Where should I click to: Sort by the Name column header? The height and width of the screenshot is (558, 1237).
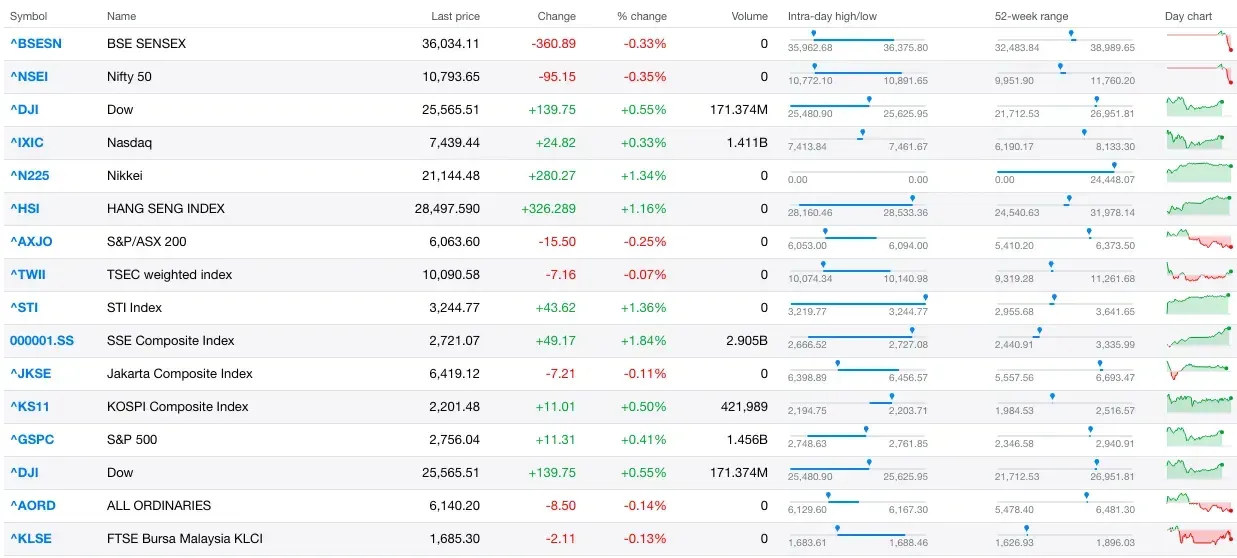(122, 17)
